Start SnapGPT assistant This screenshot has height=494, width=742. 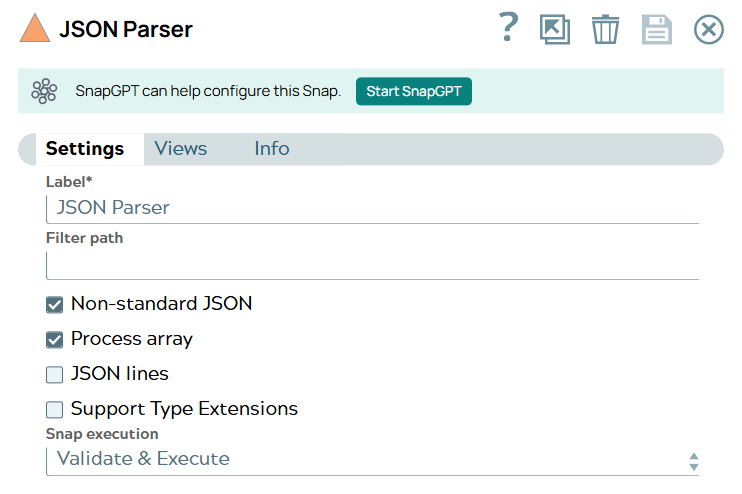click(x=413, y=91)
